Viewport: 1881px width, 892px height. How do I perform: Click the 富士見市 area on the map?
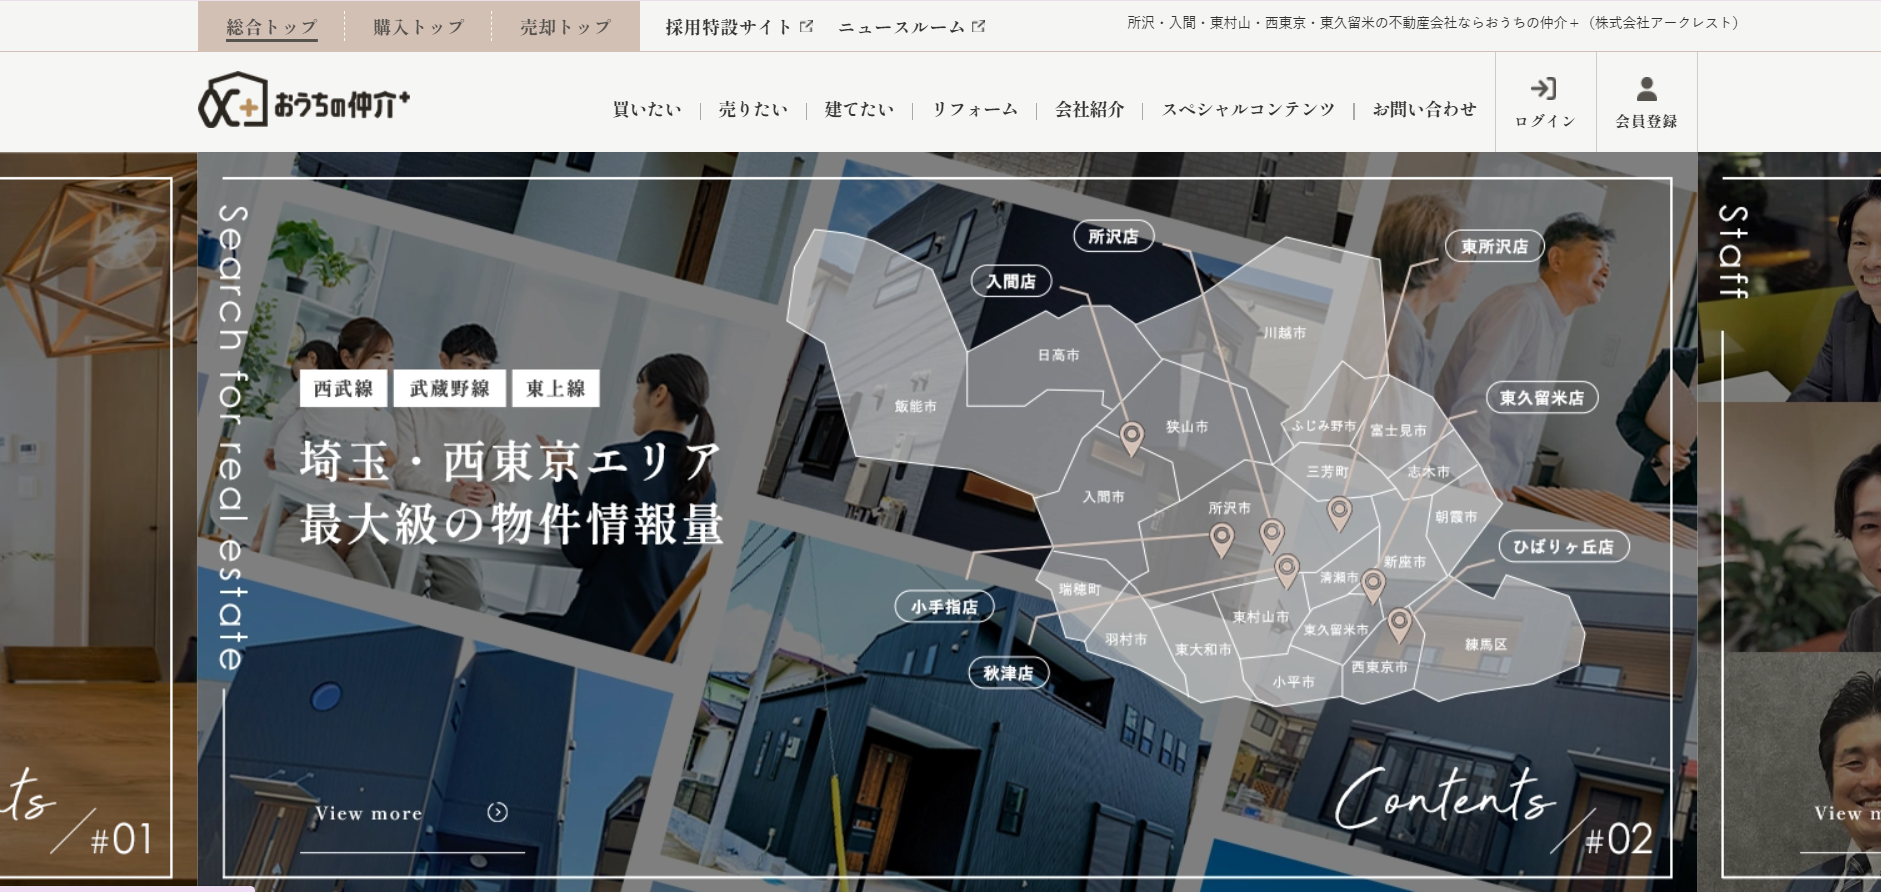pos(1399,430)
